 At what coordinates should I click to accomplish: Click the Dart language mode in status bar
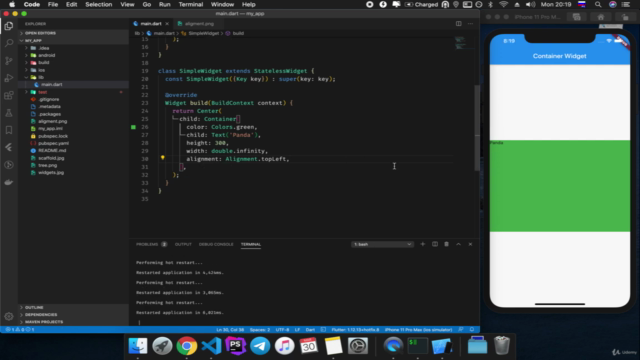[x=310, y=329]
